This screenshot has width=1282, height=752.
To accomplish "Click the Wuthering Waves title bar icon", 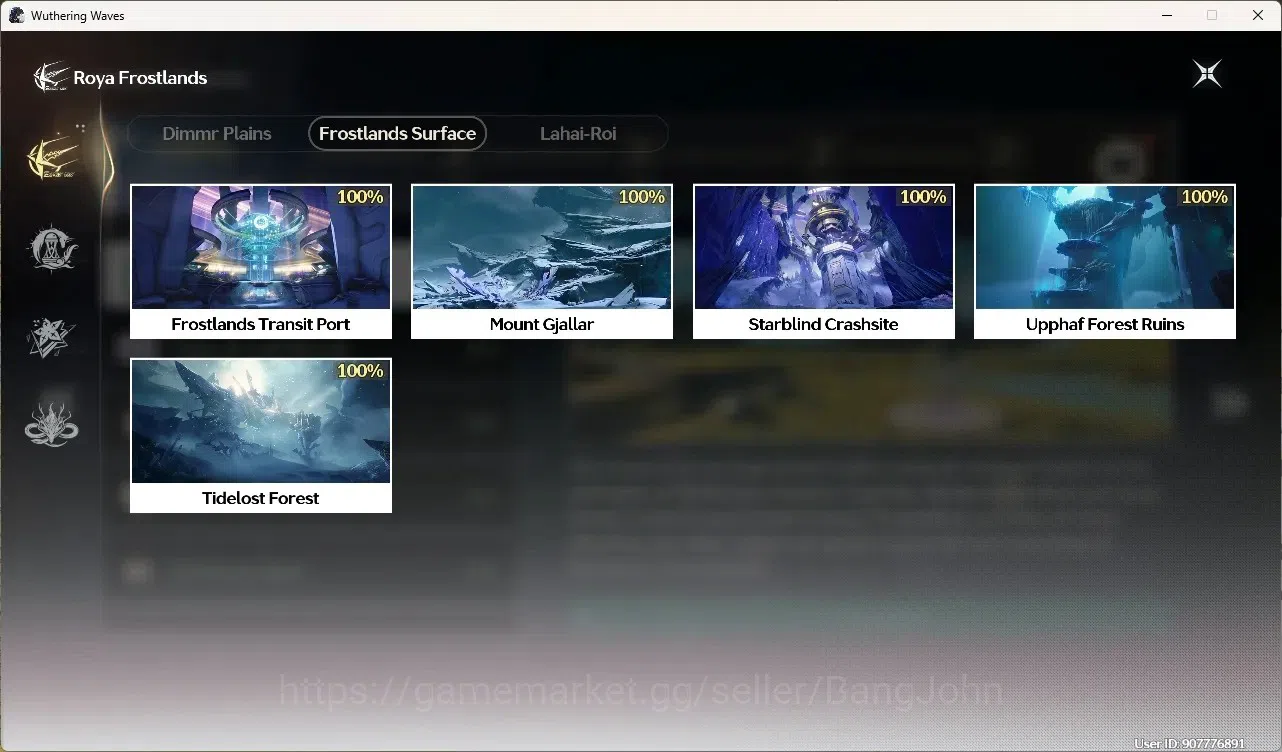I will point(16,15).
